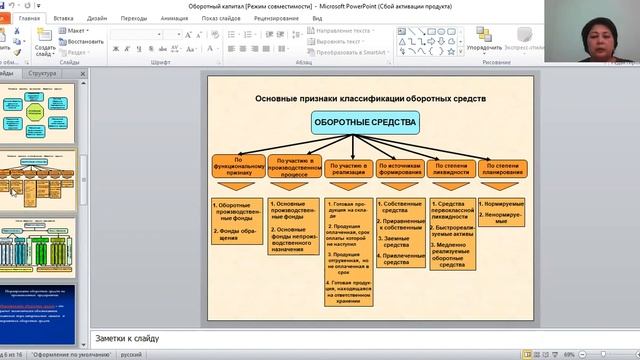Click the Decrease Indent icon
The image size is (640, 360).
269,35
